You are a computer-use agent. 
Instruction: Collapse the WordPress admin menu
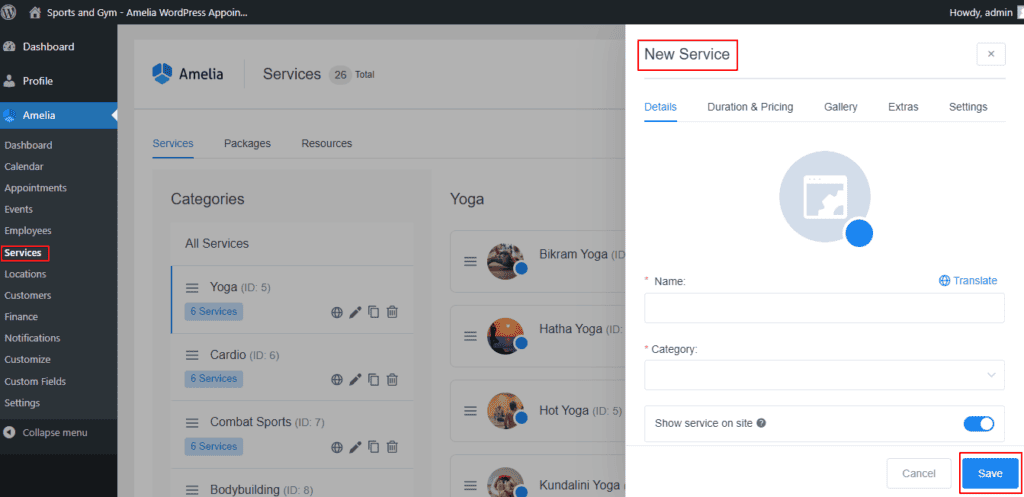(46, 433)
